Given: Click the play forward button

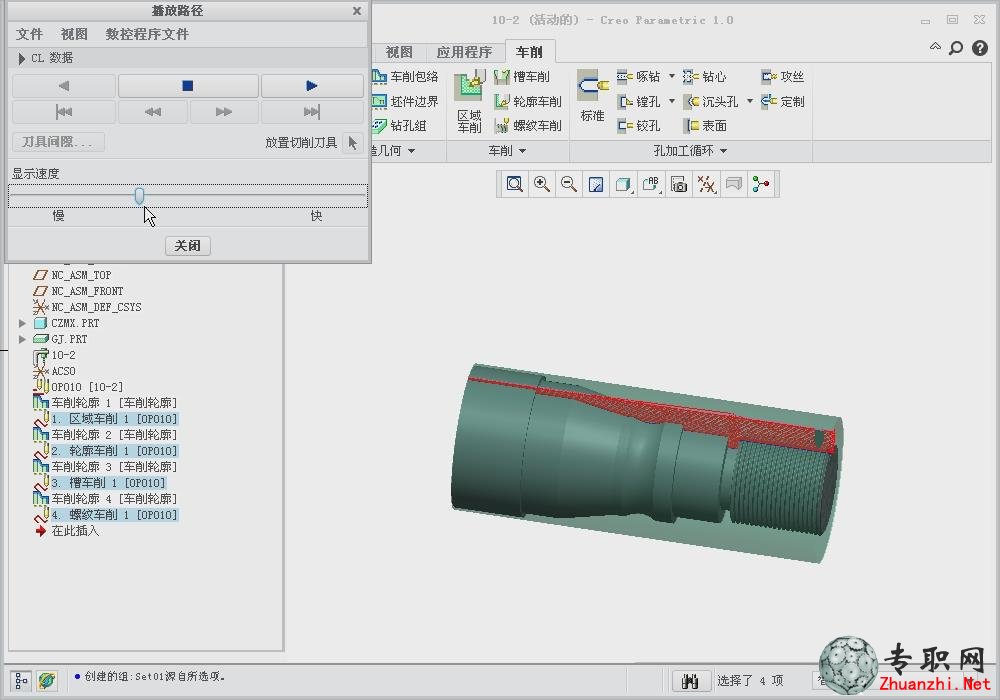Looking at the screenshot, I should (x=312, y=85).
